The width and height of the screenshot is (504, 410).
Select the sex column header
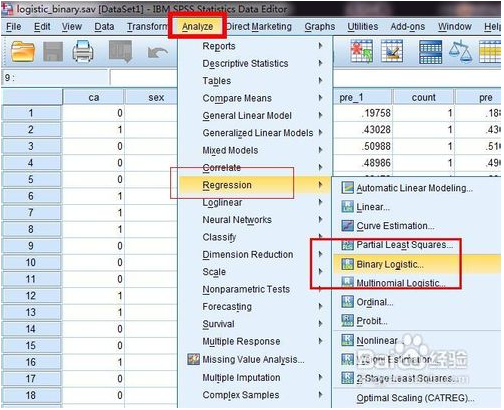click(152, 97)
